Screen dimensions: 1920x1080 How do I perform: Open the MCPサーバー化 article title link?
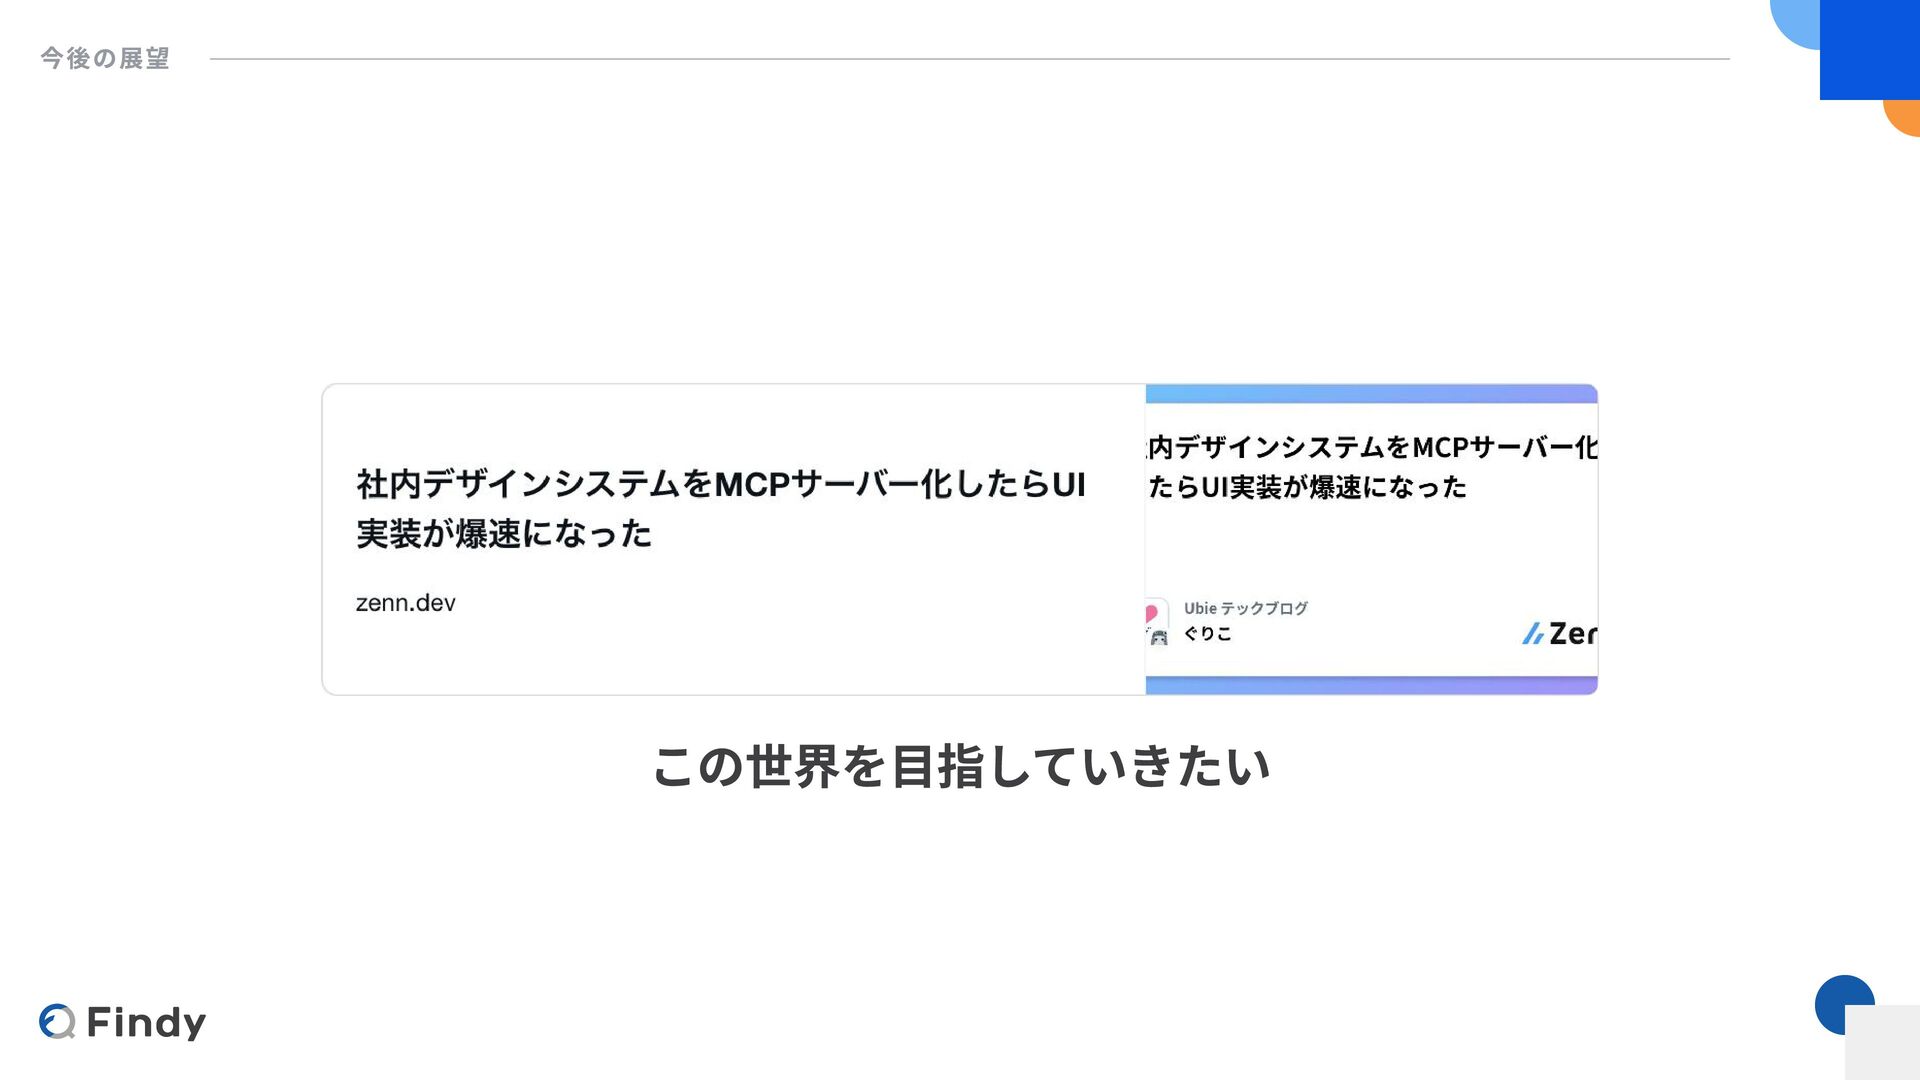tap(721, 508)
